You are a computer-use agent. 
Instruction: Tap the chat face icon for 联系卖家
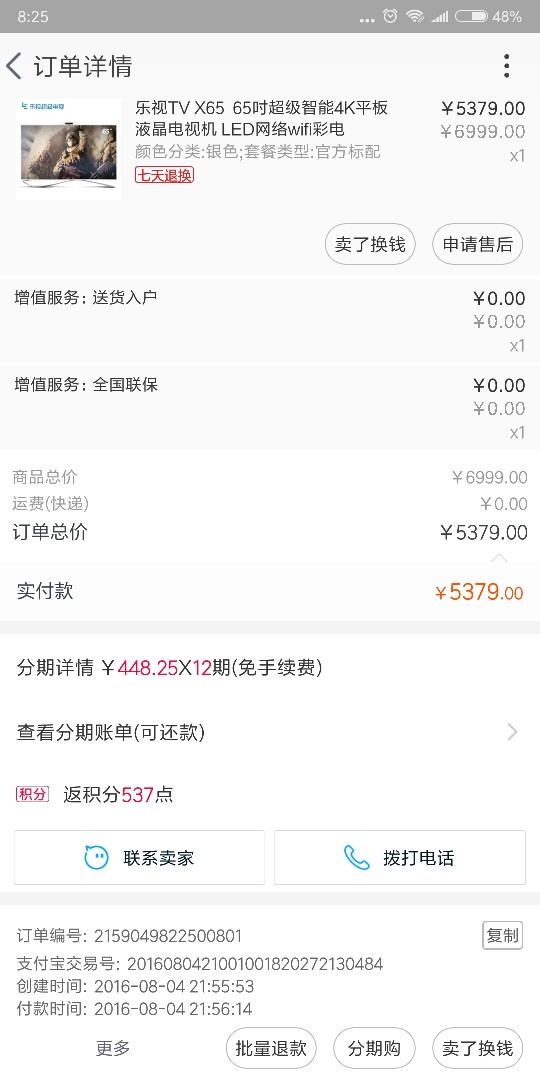click(96, 858)
